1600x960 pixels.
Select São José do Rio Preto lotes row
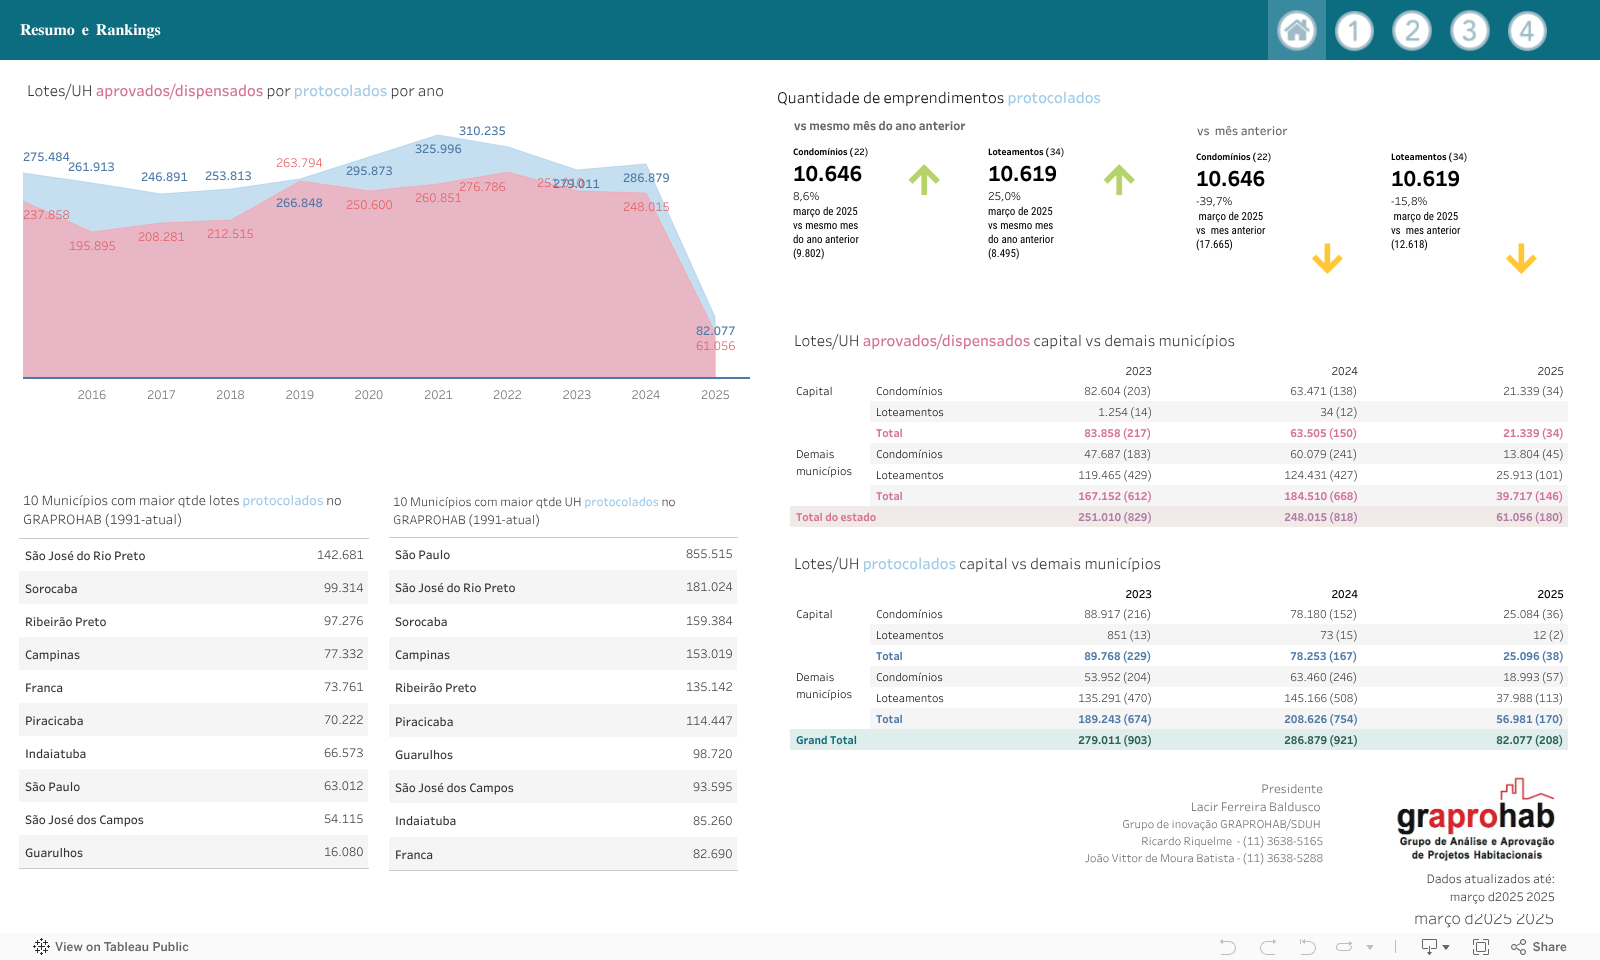tap(85, 556)
